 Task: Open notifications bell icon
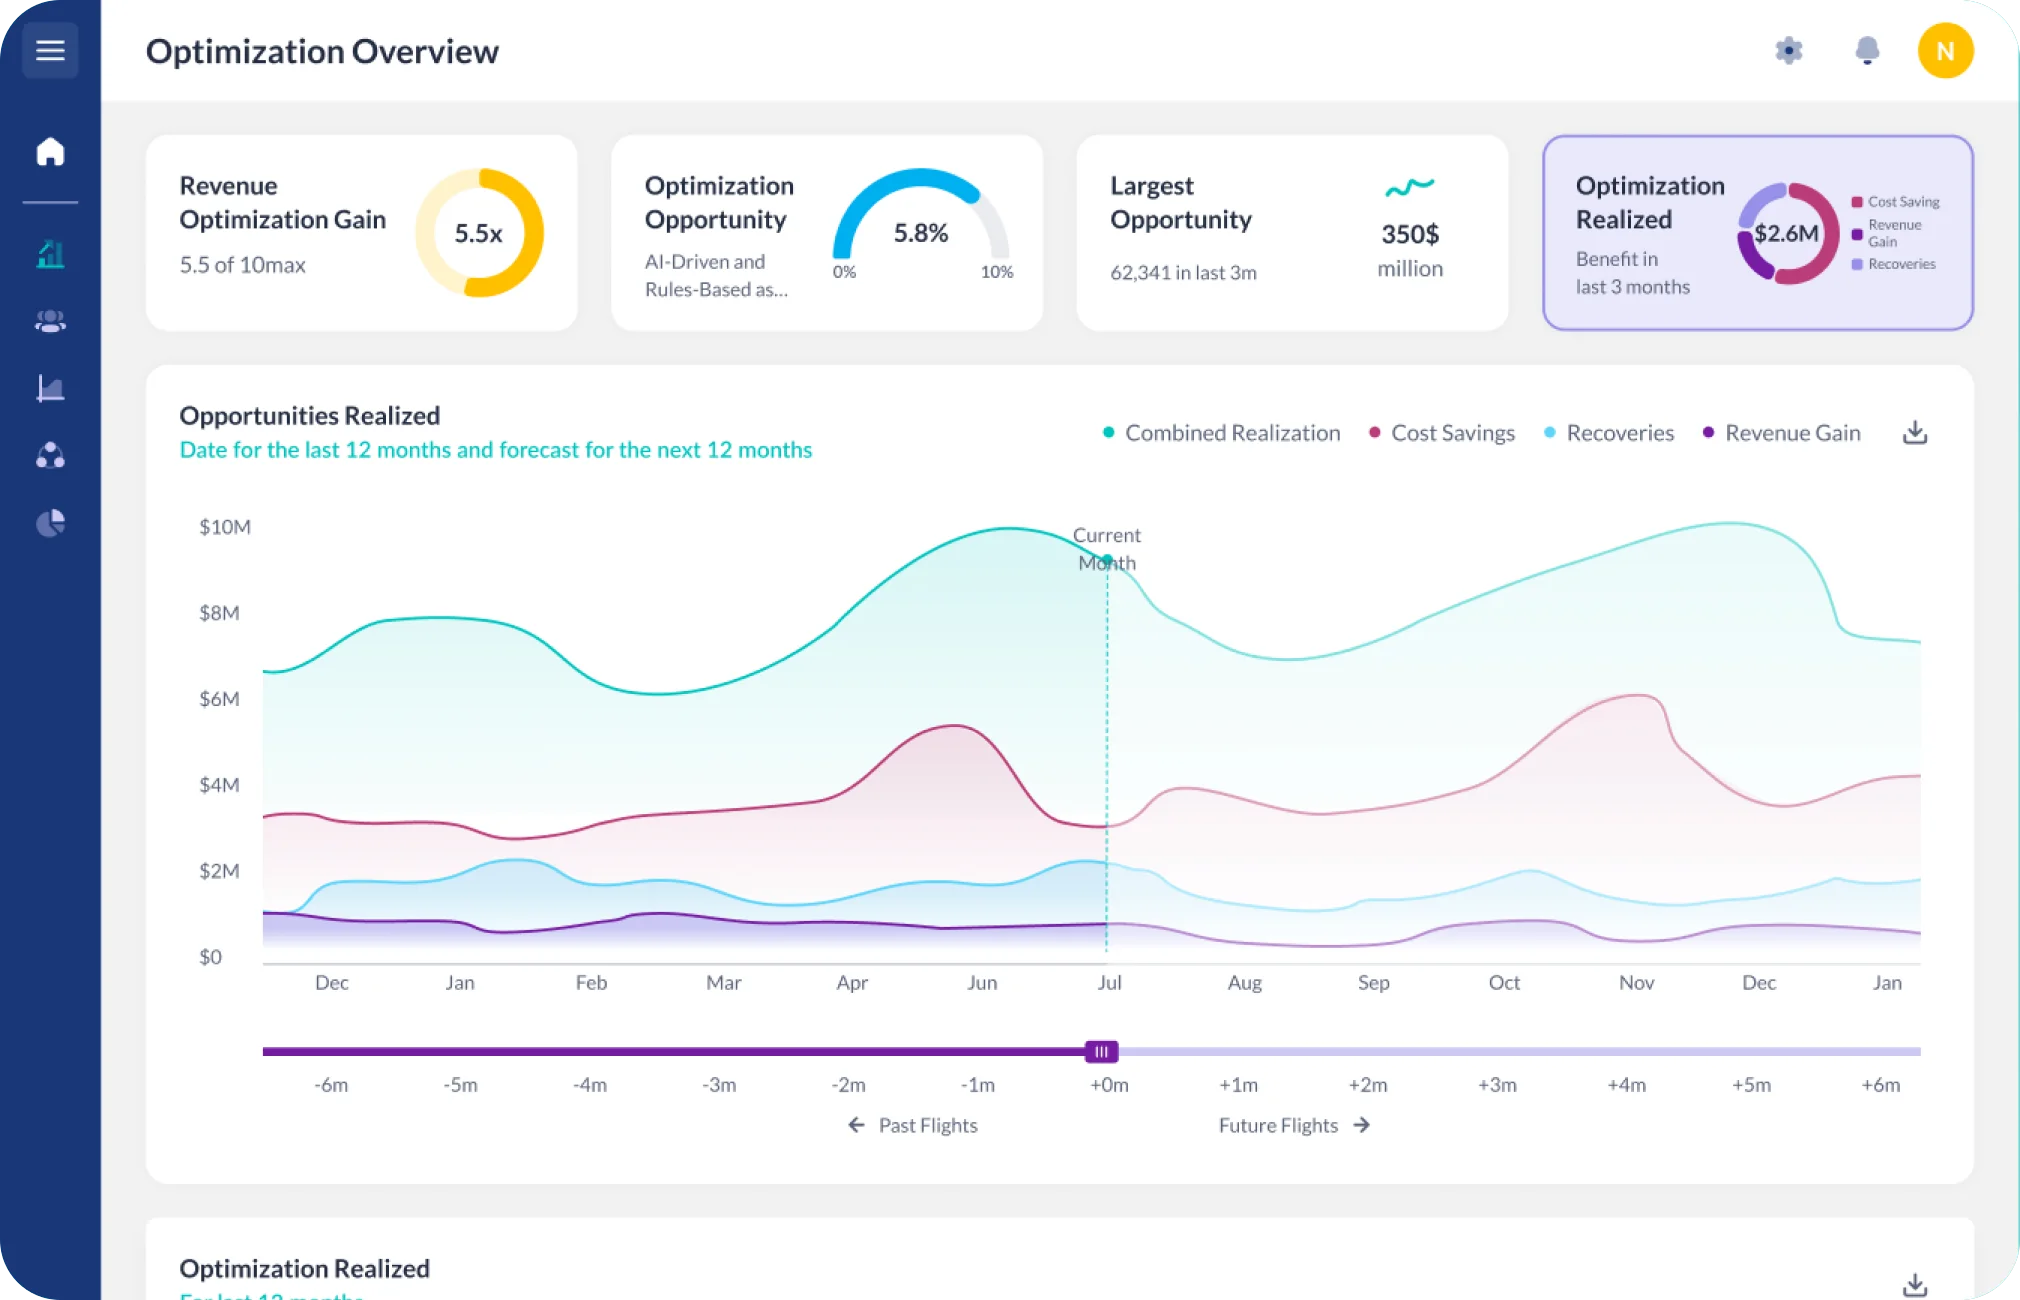coord(1867,50)
